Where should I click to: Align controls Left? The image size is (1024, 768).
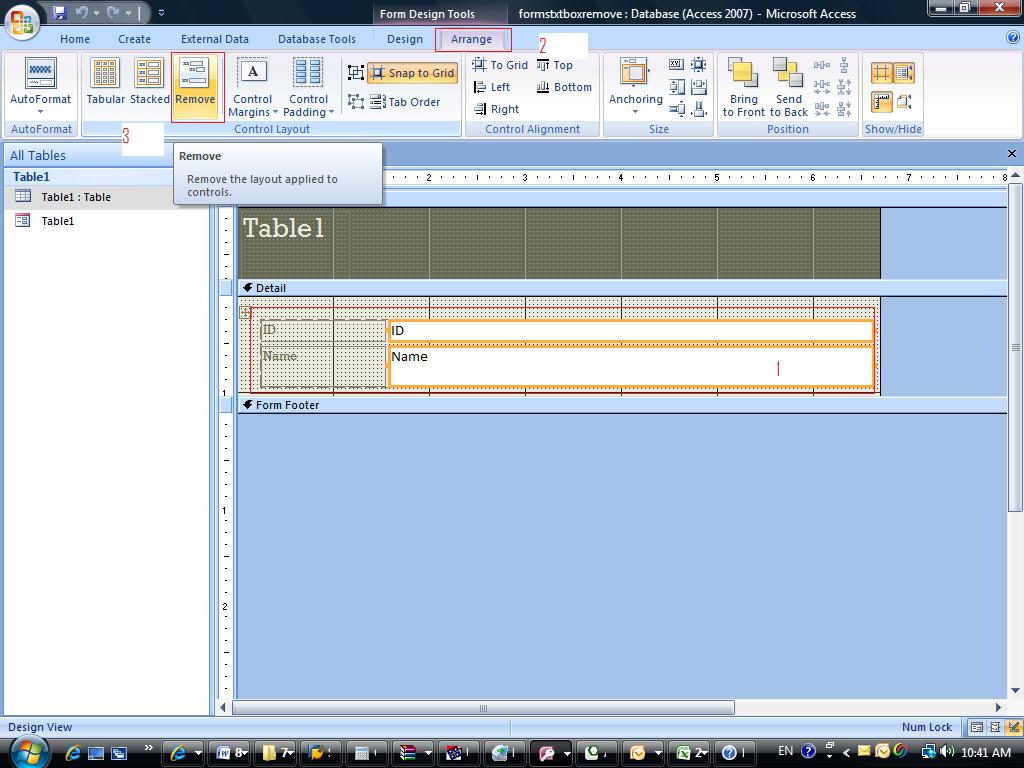pyautogui.click(x=492, y=87)
